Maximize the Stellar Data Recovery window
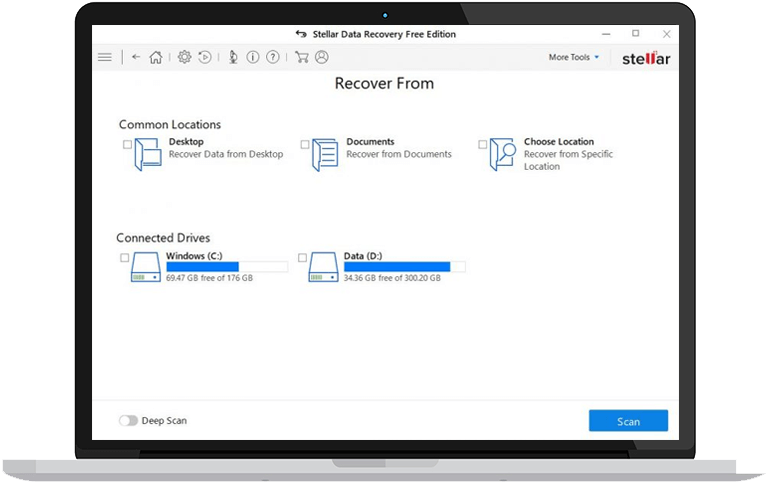Viewport: 772px width, 488px height. 636,33
